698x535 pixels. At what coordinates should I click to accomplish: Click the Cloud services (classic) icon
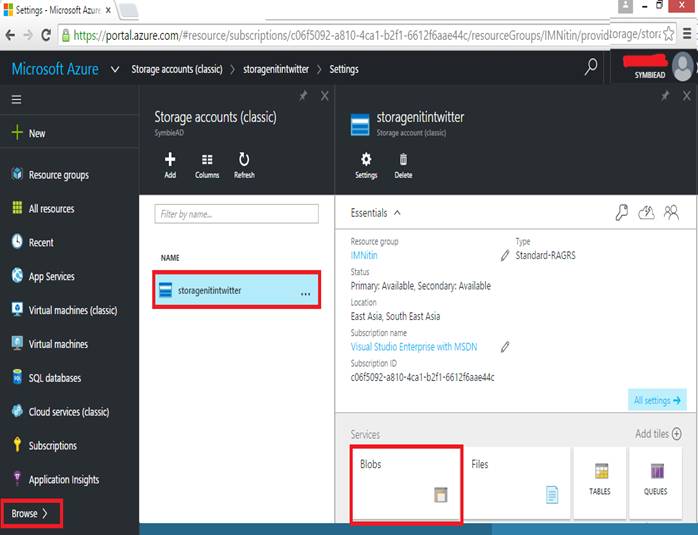[17, 411]
